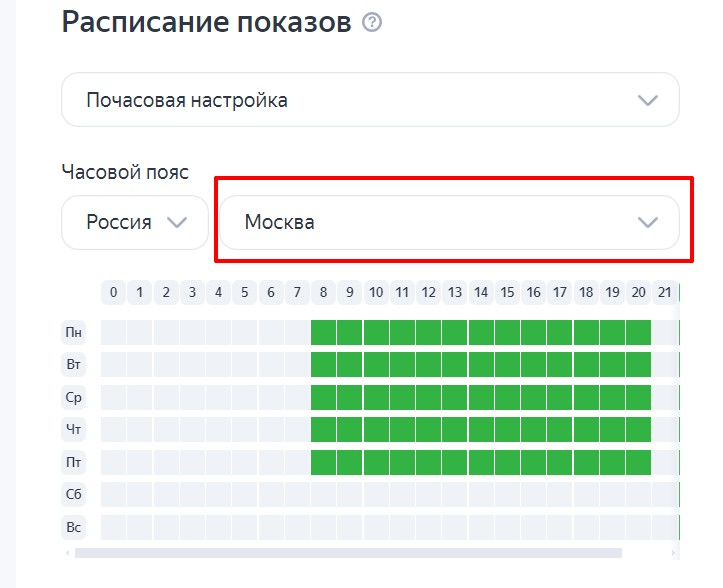Open the Москва timezone dropdown
Screen dimensions: 723x588
coord(449,222)
